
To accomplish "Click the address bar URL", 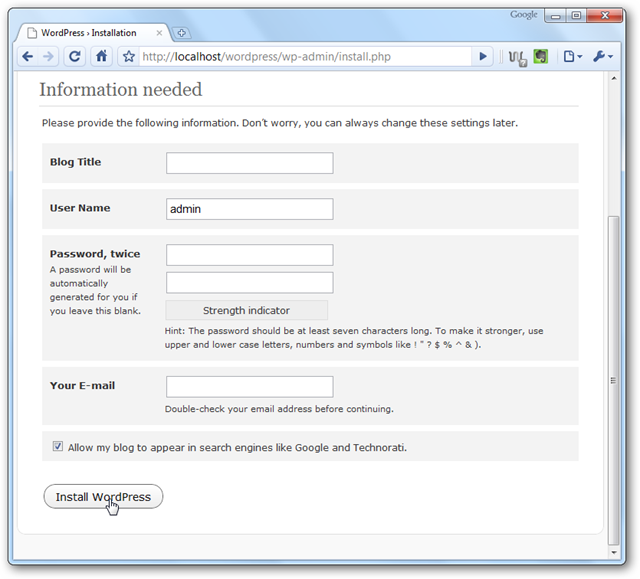I will pyautogui.click(x=266, y=57).
